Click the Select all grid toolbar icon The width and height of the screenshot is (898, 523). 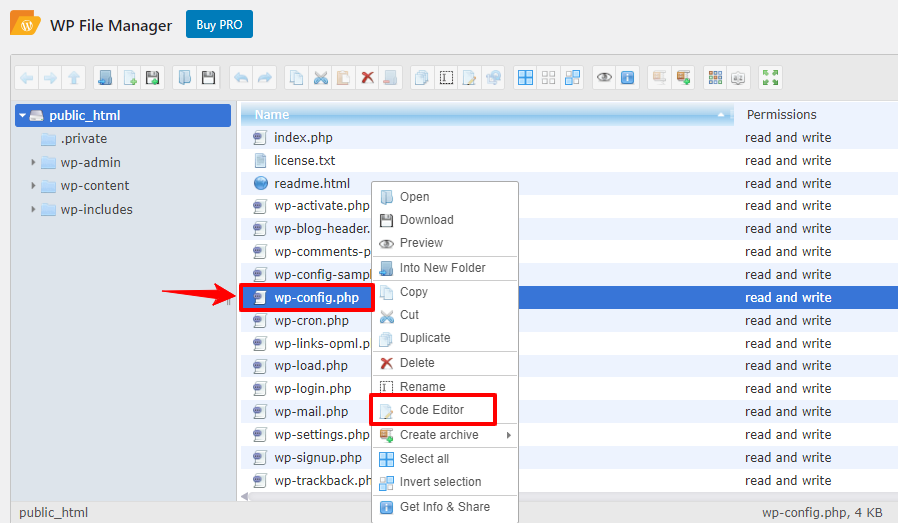[x=524, y=77]
